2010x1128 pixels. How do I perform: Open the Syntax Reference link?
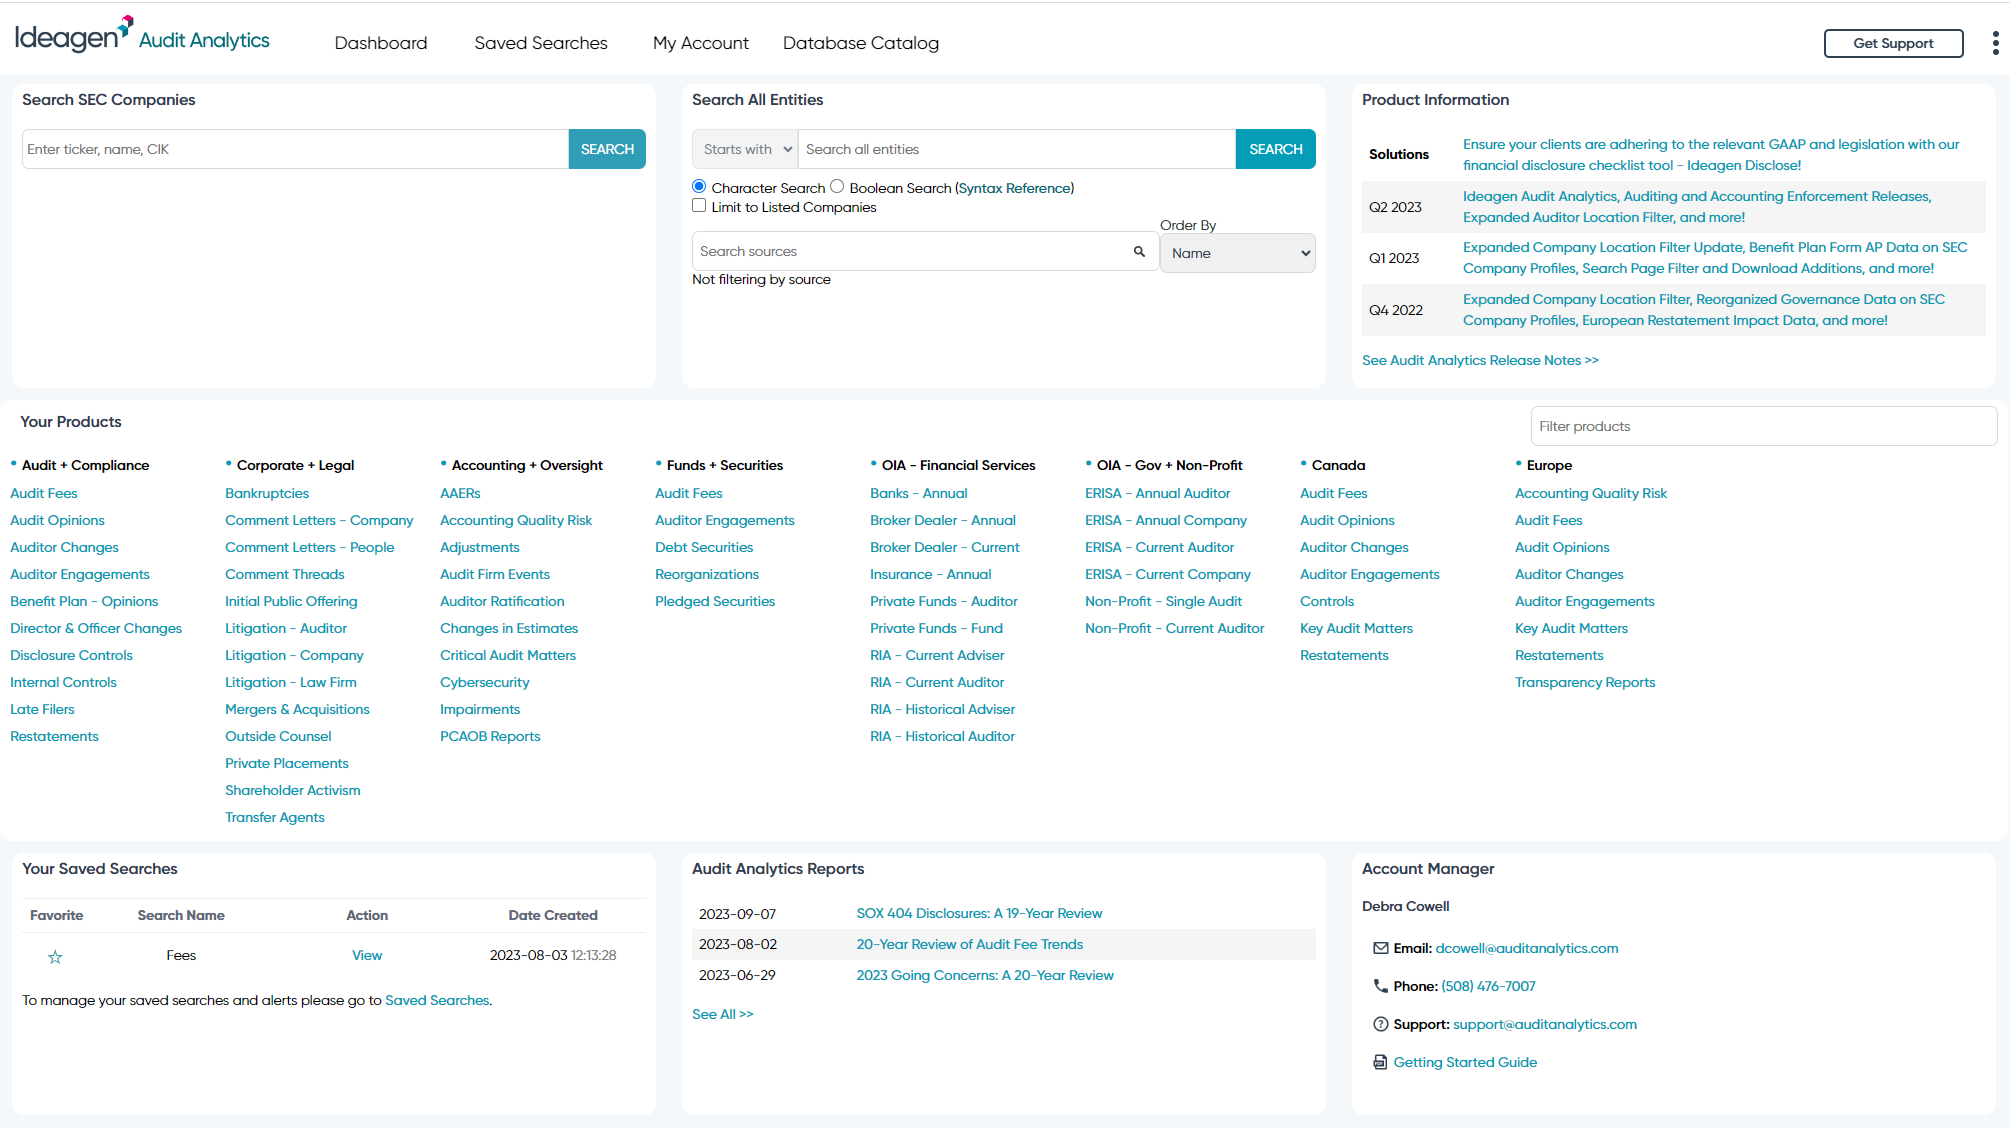click(1014, 188)
